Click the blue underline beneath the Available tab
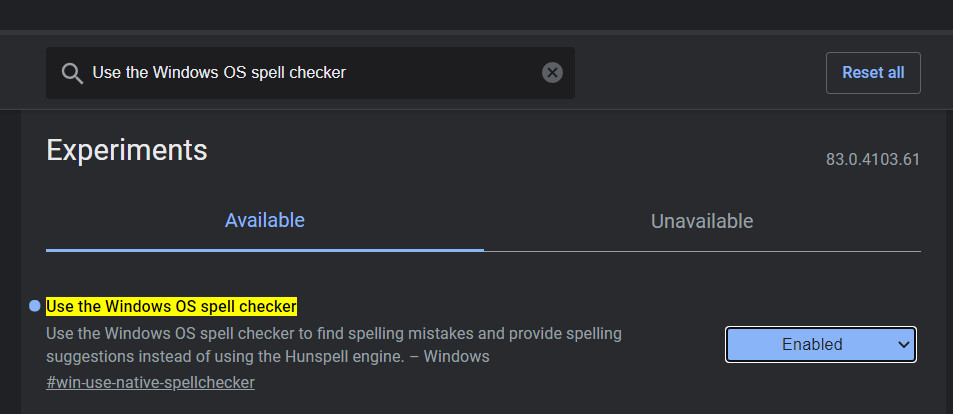The image size is (953, 414). coord(264,250)
